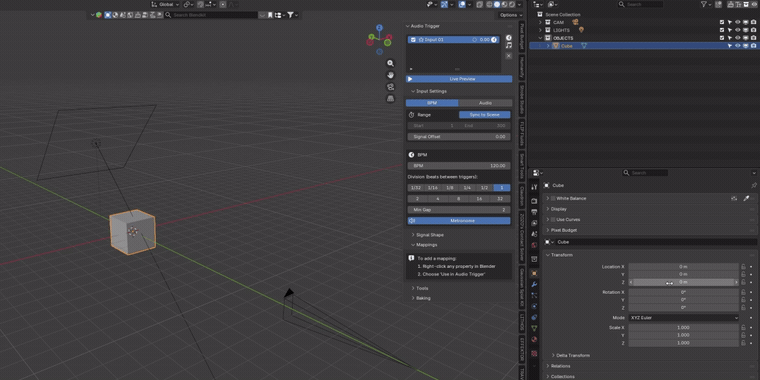This screenshot has width=760, height=380.
Task: Click the Sync to Scene button
Action: tap(485, 115)
